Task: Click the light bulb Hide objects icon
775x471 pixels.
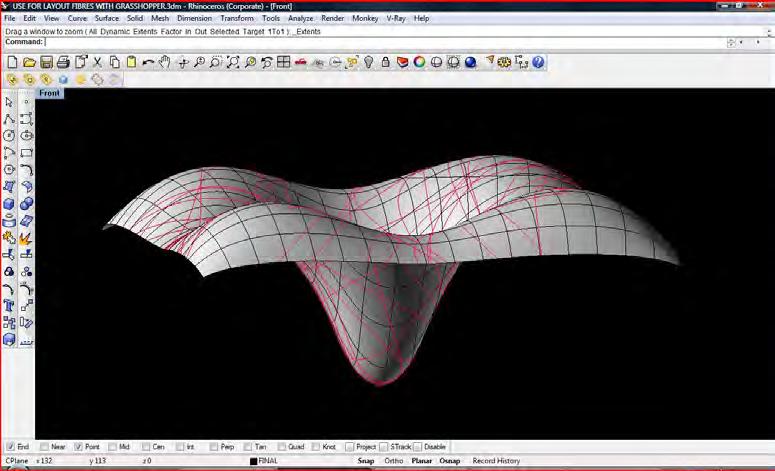Action: (368, 62)
